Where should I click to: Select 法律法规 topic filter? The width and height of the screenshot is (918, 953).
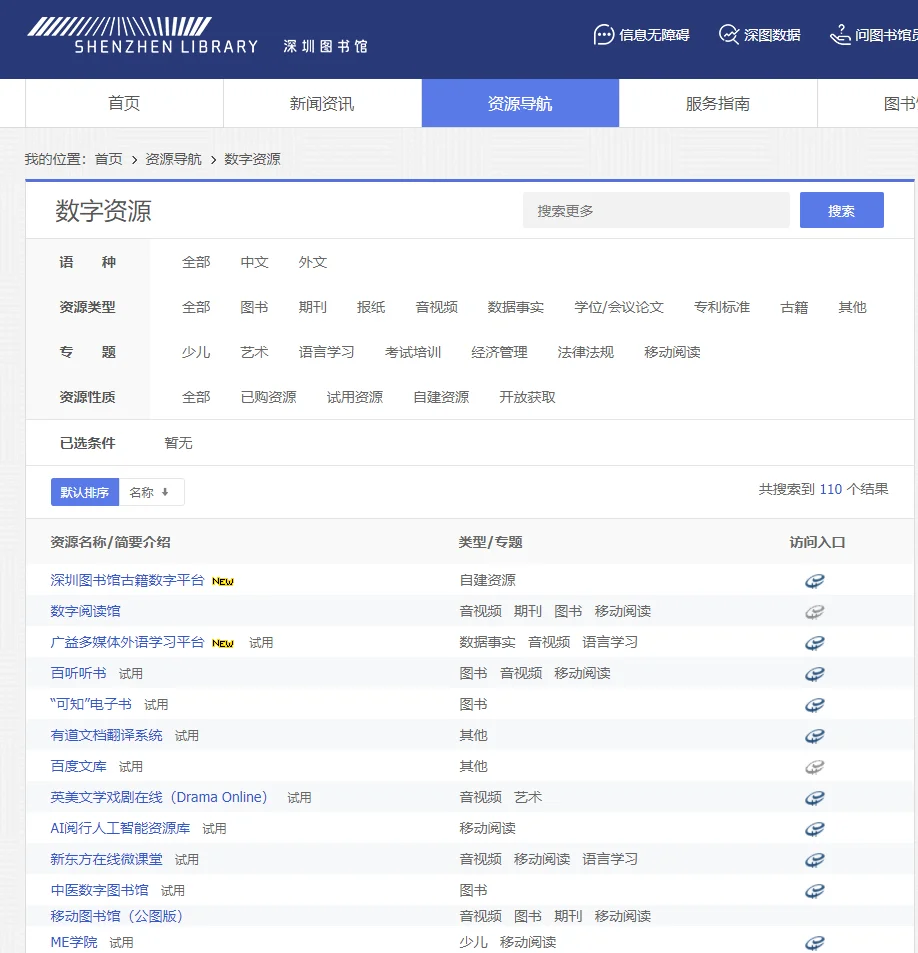point(585,352)
